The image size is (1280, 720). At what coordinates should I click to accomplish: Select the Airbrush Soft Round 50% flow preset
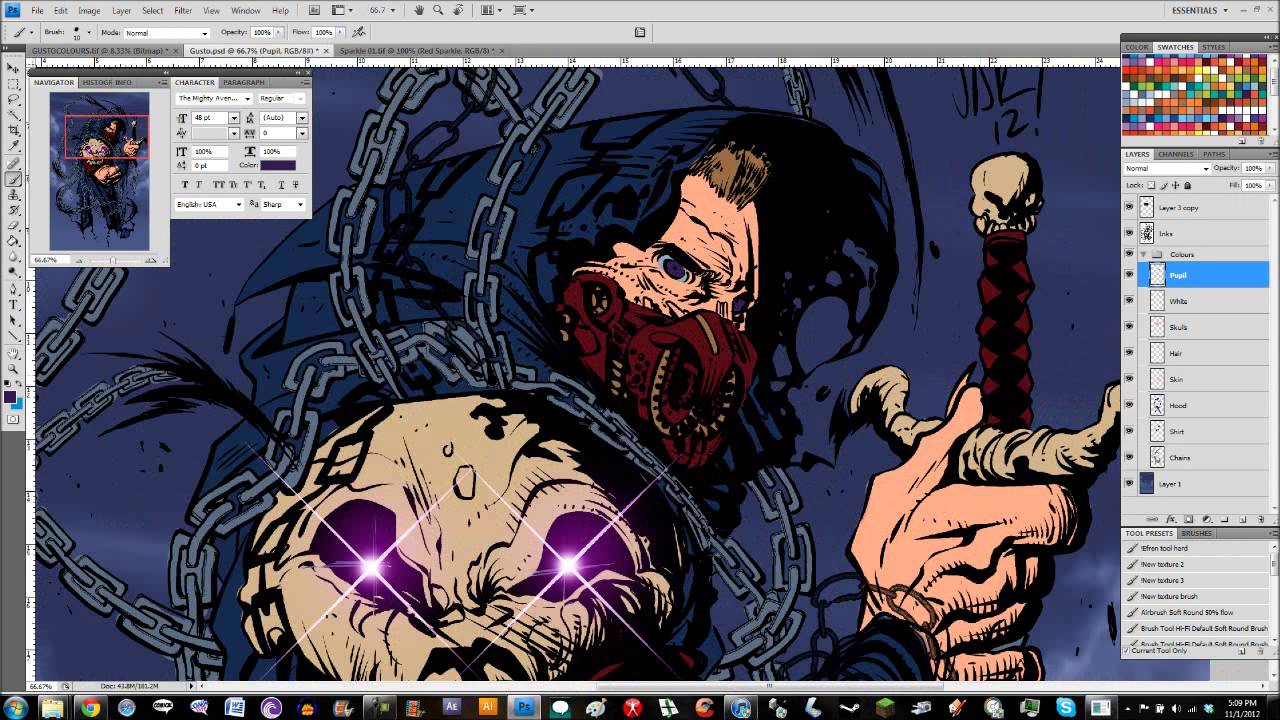(x=1196, y=612)
